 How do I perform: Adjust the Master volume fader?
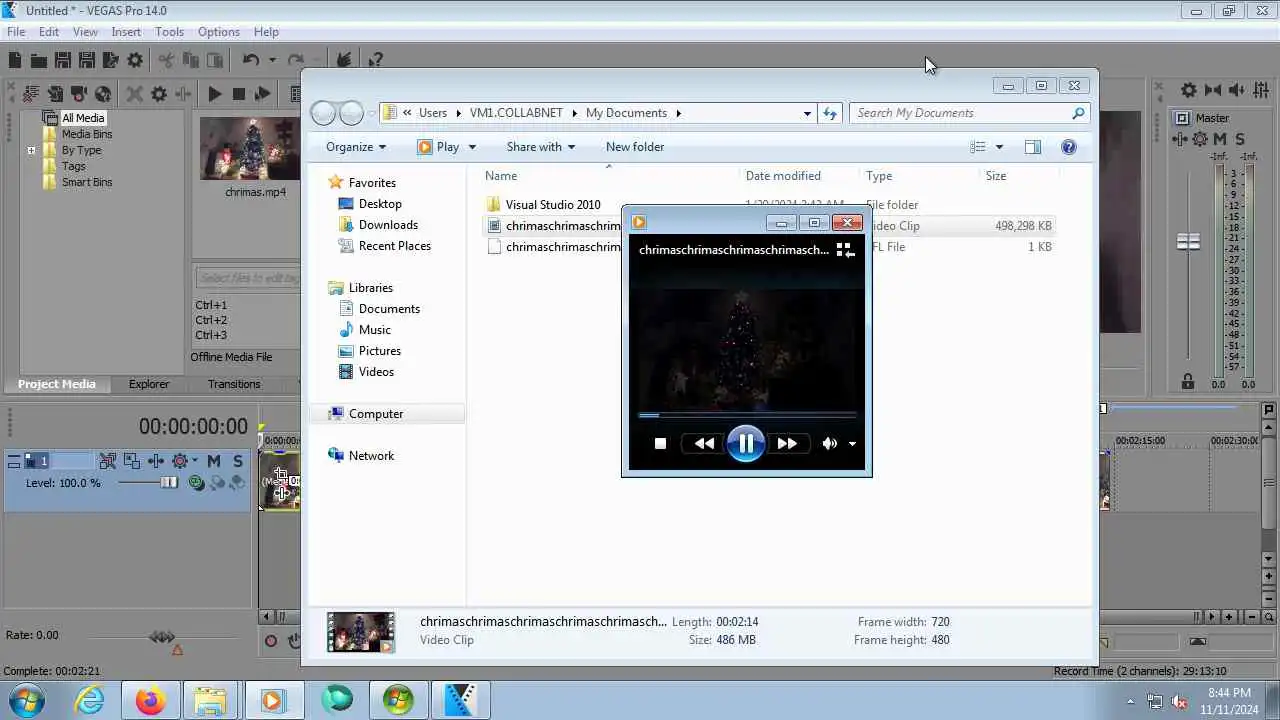tap(1188, 242)
